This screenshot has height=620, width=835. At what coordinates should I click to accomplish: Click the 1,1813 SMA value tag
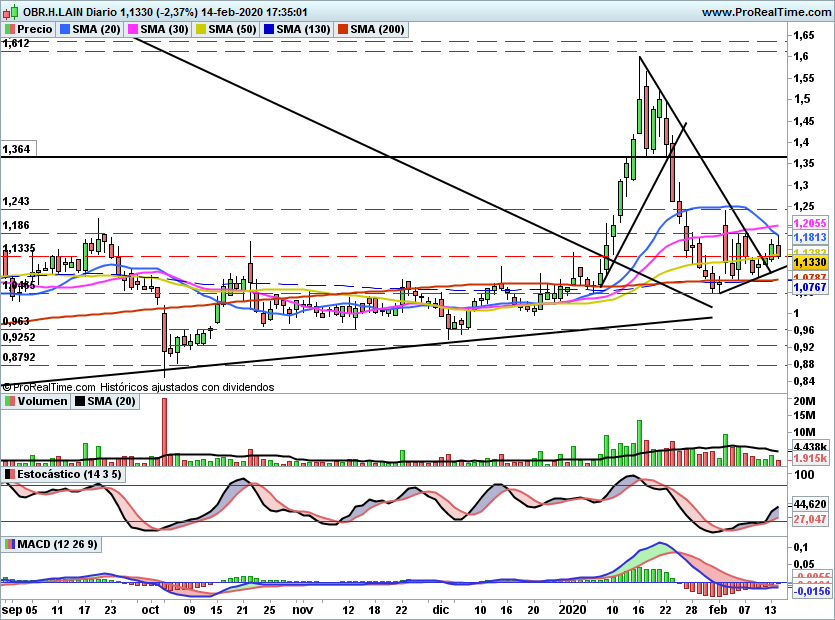pyautogui.click(x=810, y=237)
